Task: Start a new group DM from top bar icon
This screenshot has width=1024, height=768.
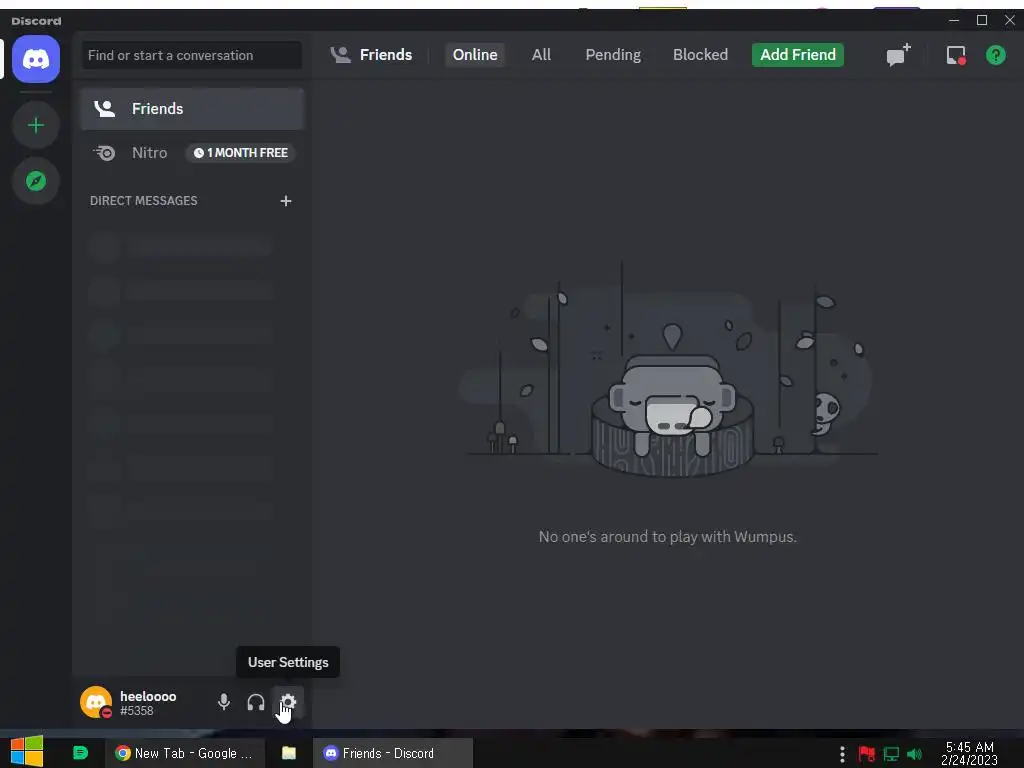Action: point(898,55)
